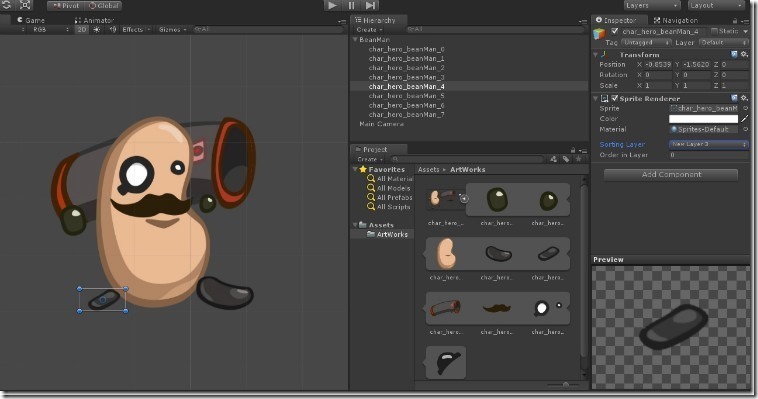The height and width of the screenshot is (399, 758).
Task: Click the Play button in the toolbar
Action: (332, 5)
